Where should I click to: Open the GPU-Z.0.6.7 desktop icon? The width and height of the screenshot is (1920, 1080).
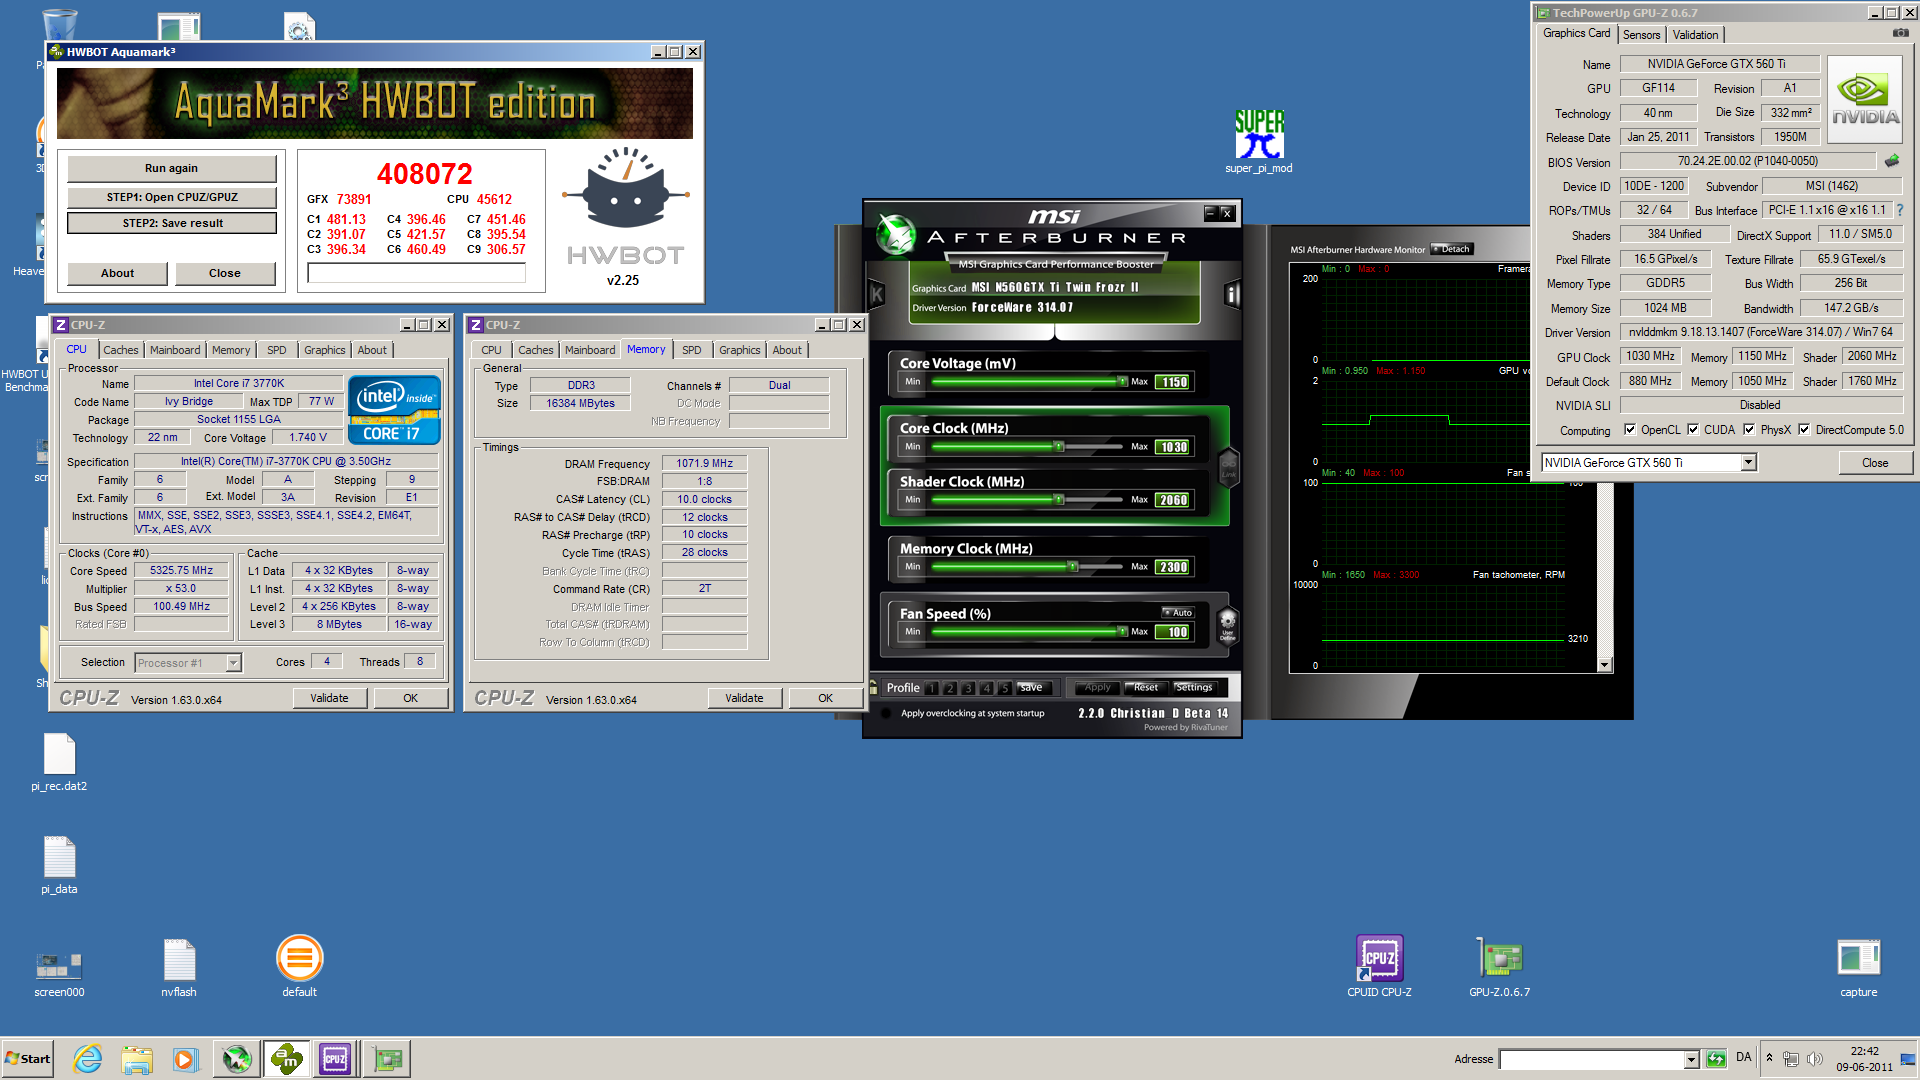coord(1499,966)
